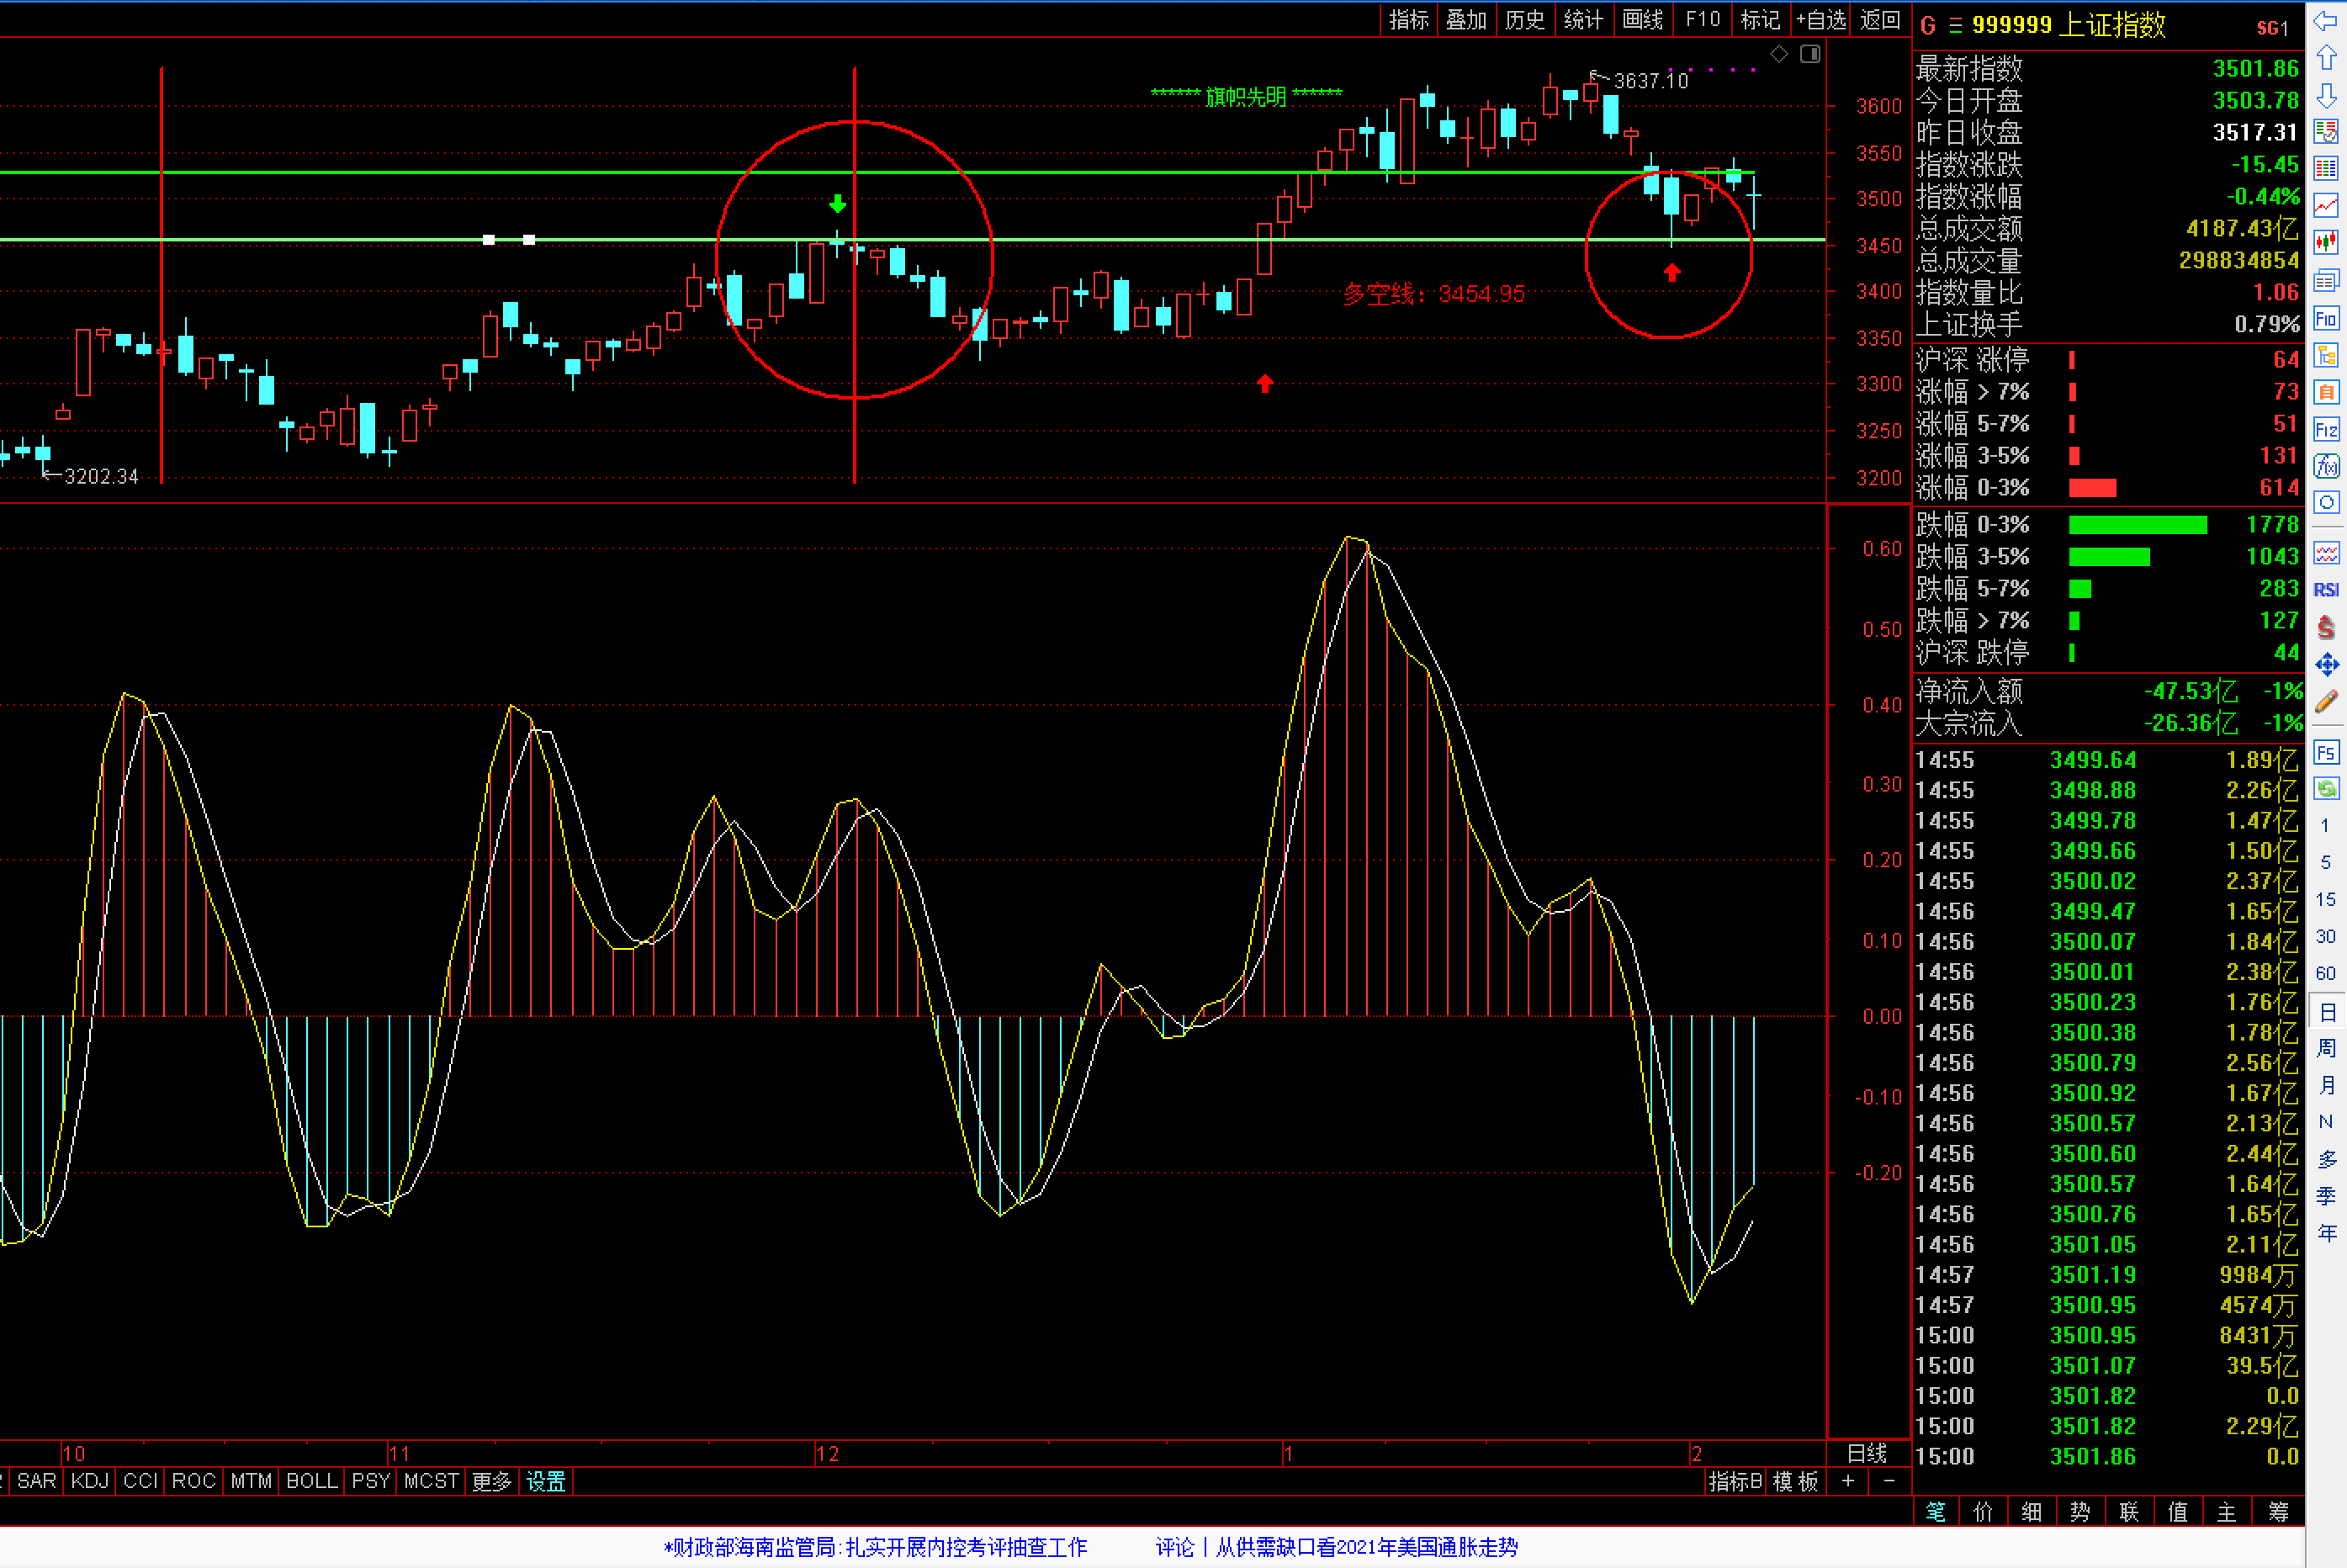Switch chart period to 60 minutes
2347x1568 pixels.
point(2326,973)
